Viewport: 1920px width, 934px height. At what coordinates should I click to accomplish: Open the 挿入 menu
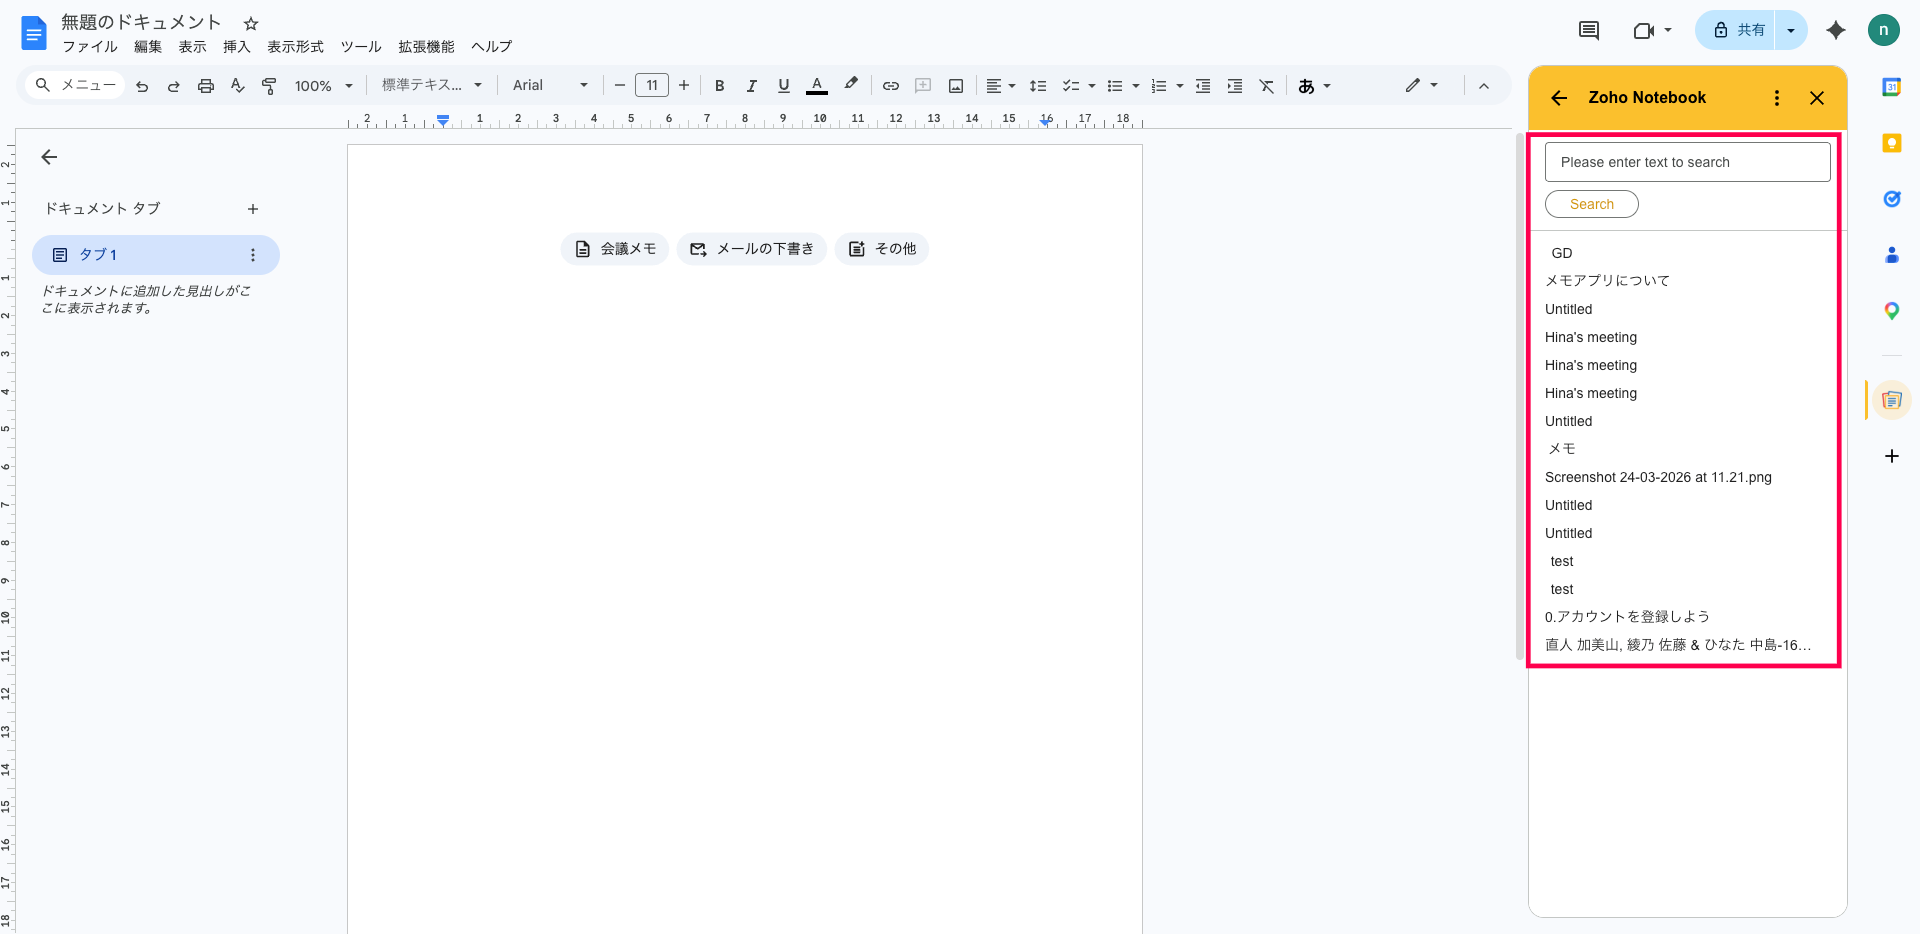click(x=236, y=47)
